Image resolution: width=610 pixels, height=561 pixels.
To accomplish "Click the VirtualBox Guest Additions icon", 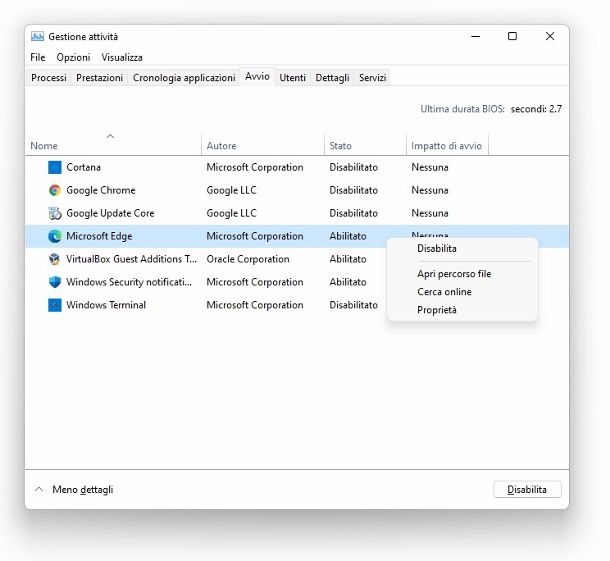I will (x=54, y=259).
